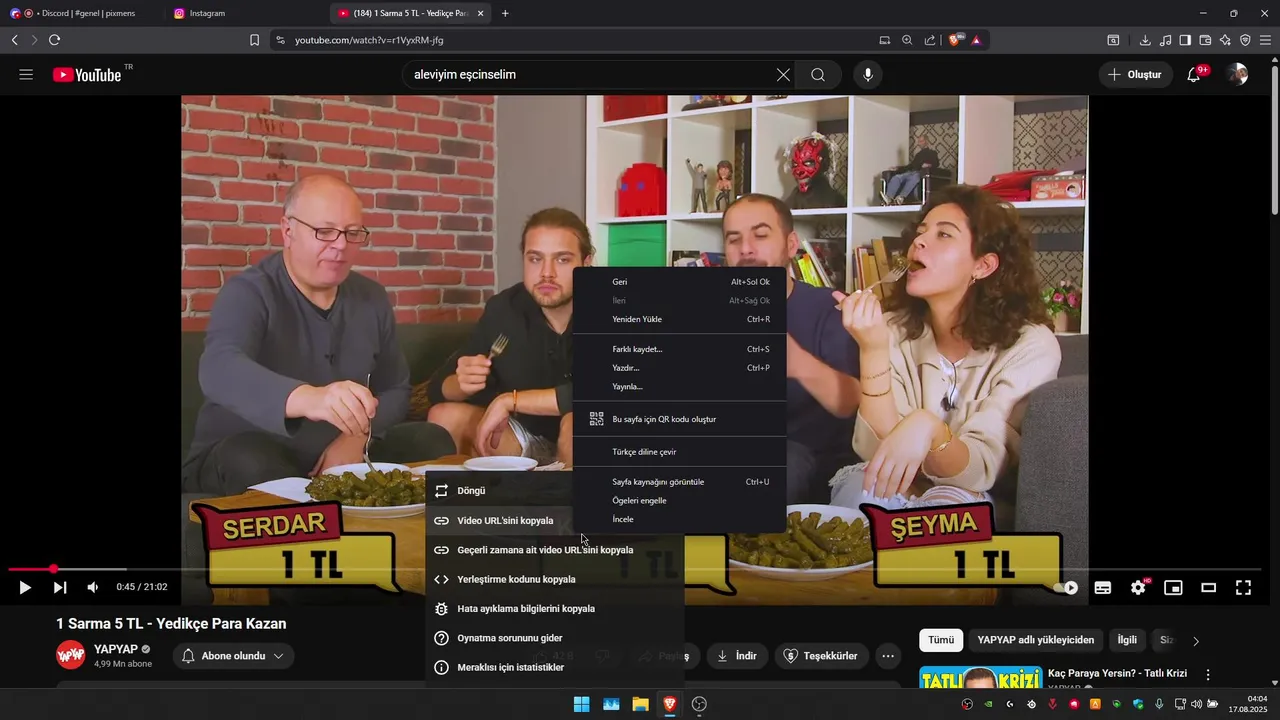Open Kaç Paraya Yersin video options
Viewport: 1280px width, 720px height.
[x=1208, y=675]
